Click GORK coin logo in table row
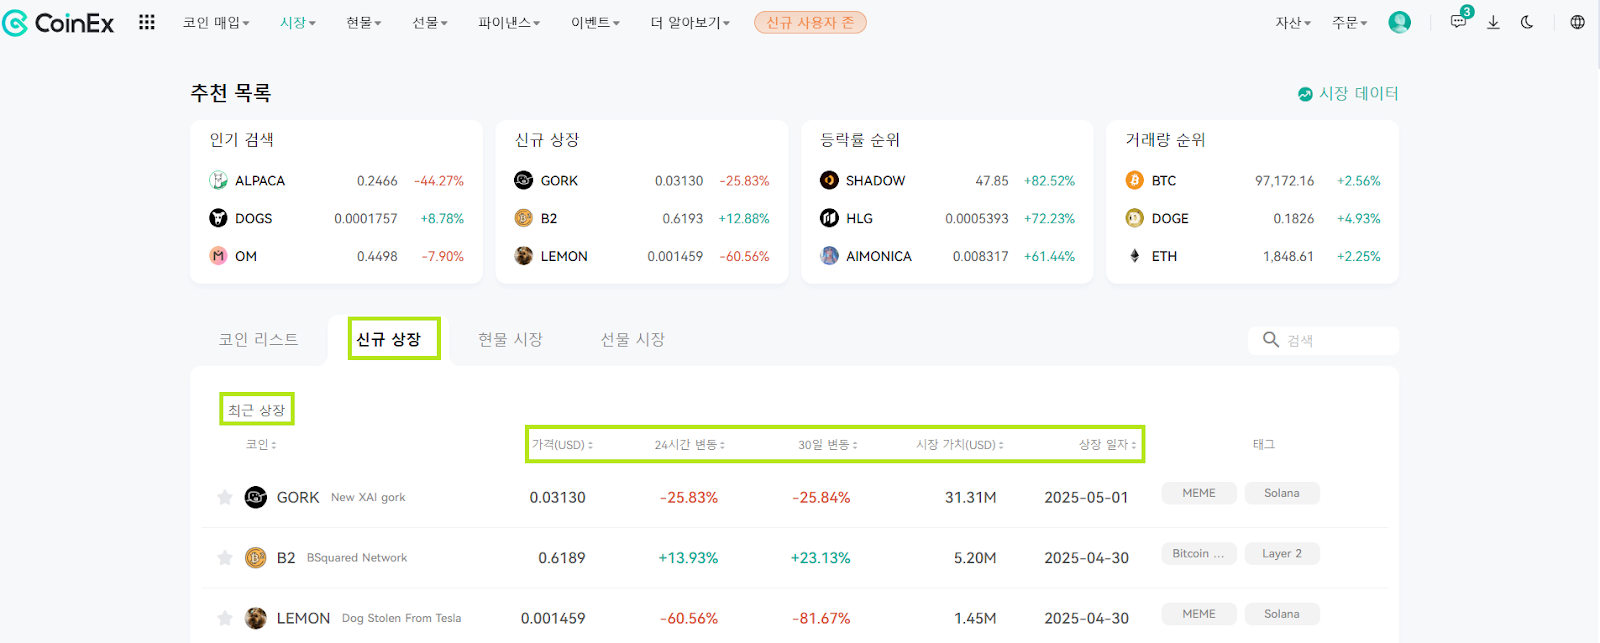Screen dimensions: 1600x643 pos(256,497)
